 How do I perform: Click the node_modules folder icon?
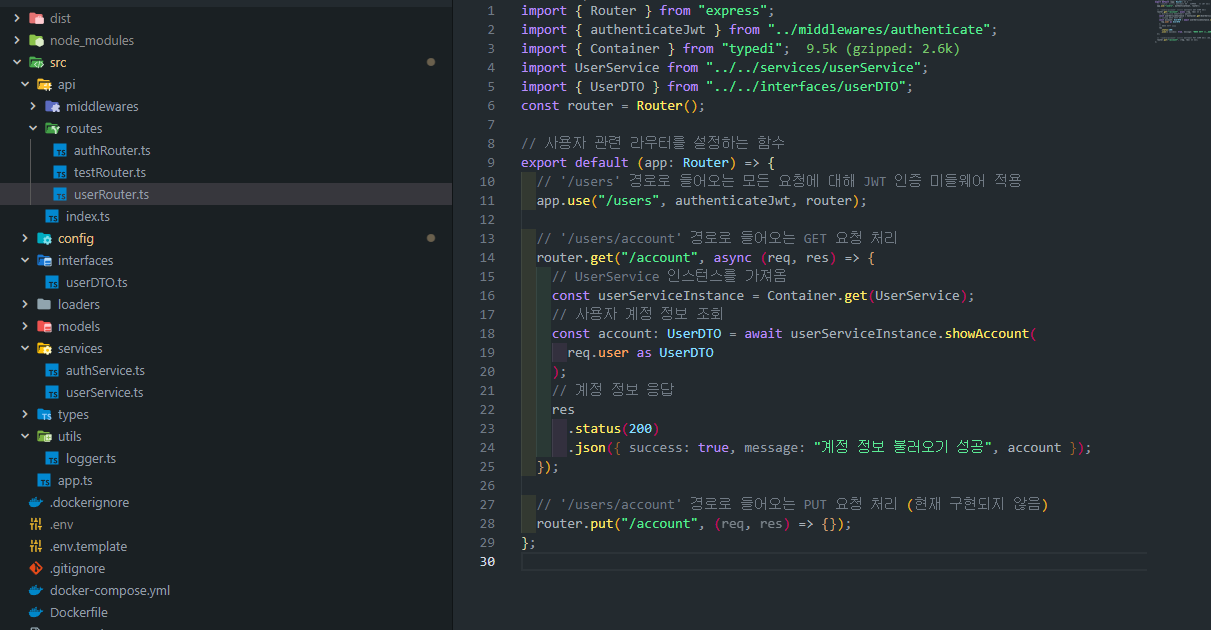[37, 40]
